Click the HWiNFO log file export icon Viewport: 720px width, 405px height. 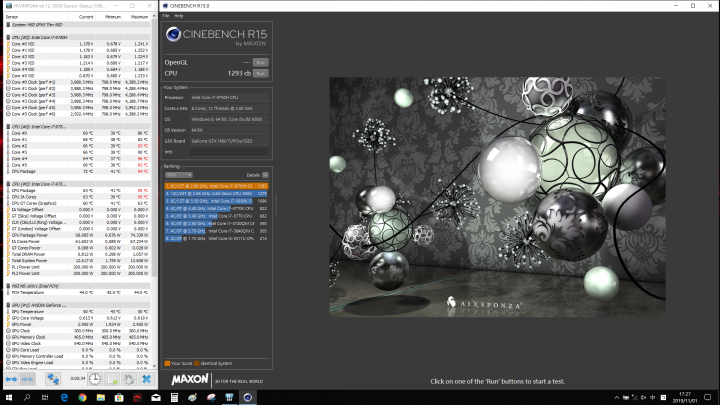pyautogui.click(x=111, y=379)
